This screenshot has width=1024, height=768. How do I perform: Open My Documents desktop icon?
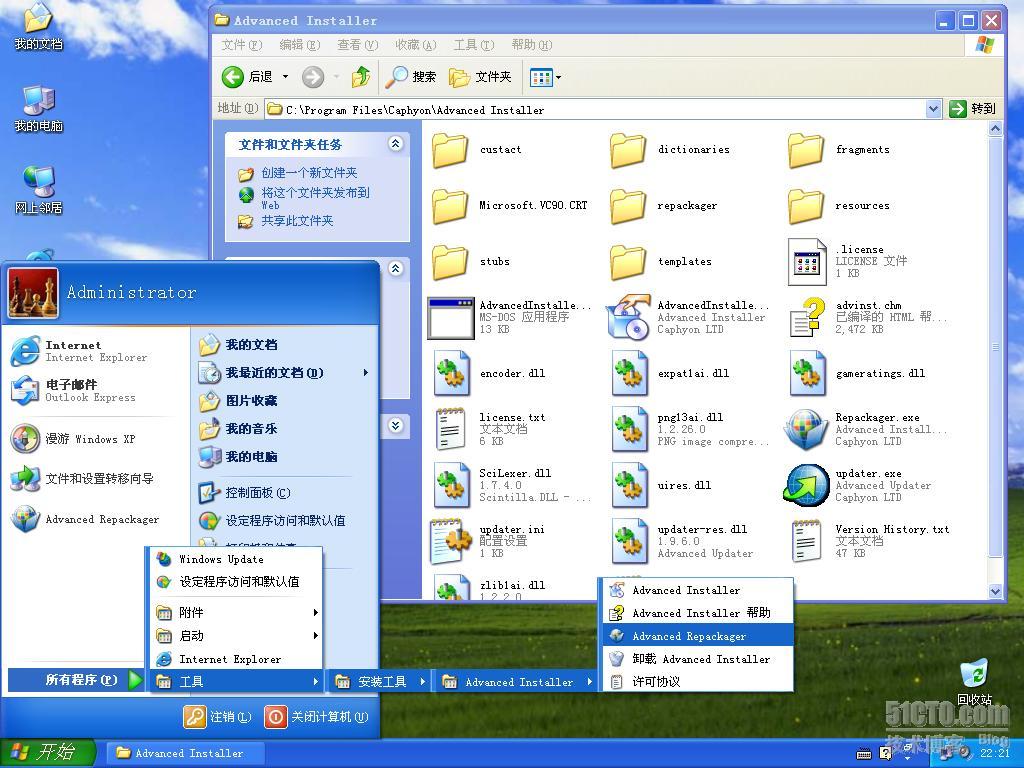click(39, 26)
